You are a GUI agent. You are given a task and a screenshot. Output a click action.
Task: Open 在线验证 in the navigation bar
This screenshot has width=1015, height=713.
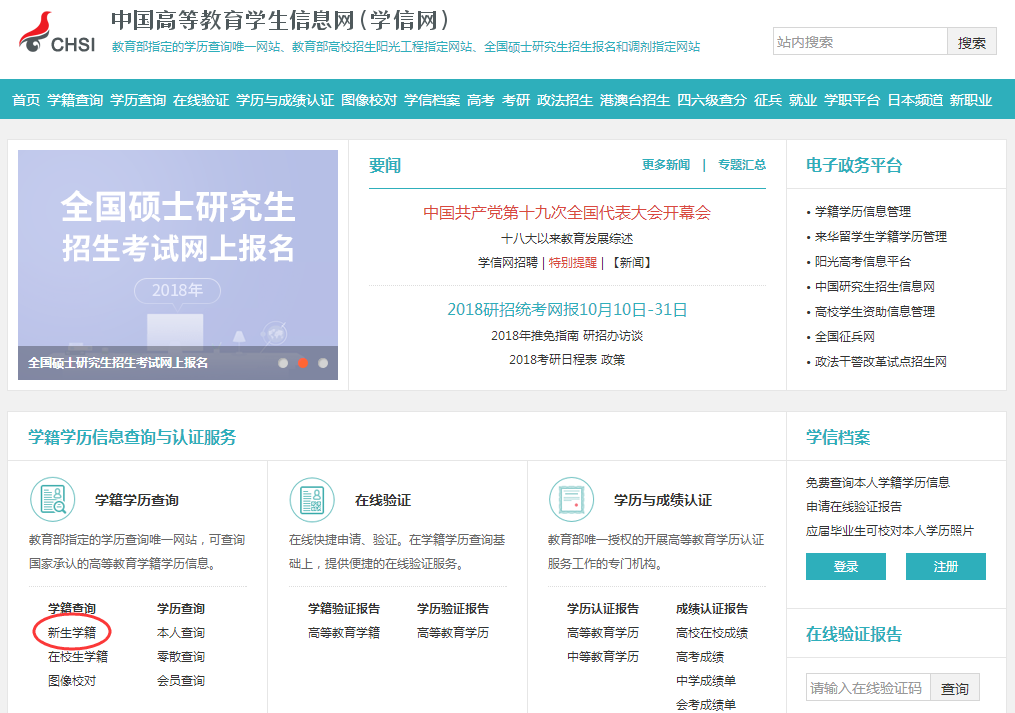pyautogui.click(x=201, y=100)
